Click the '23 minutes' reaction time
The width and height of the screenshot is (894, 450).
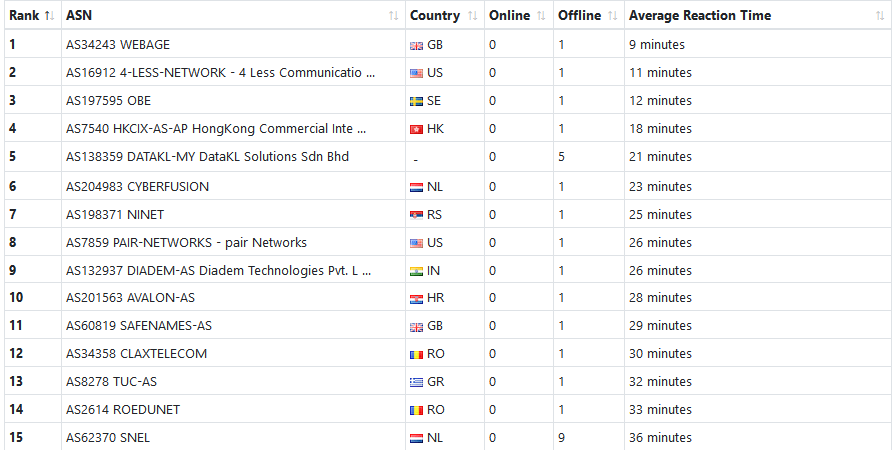660,187
